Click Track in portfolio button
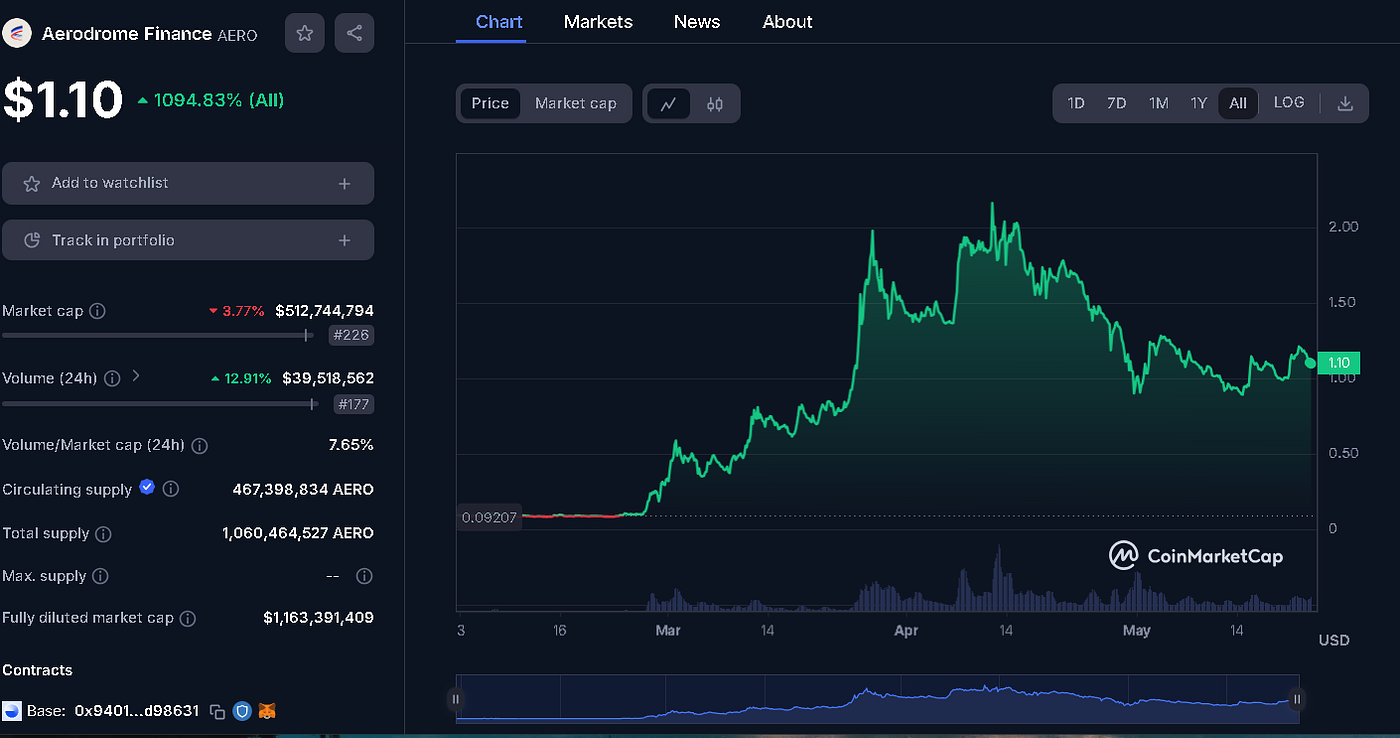Viewport: 1400px width, 738px height. click(x=188, y=240)
